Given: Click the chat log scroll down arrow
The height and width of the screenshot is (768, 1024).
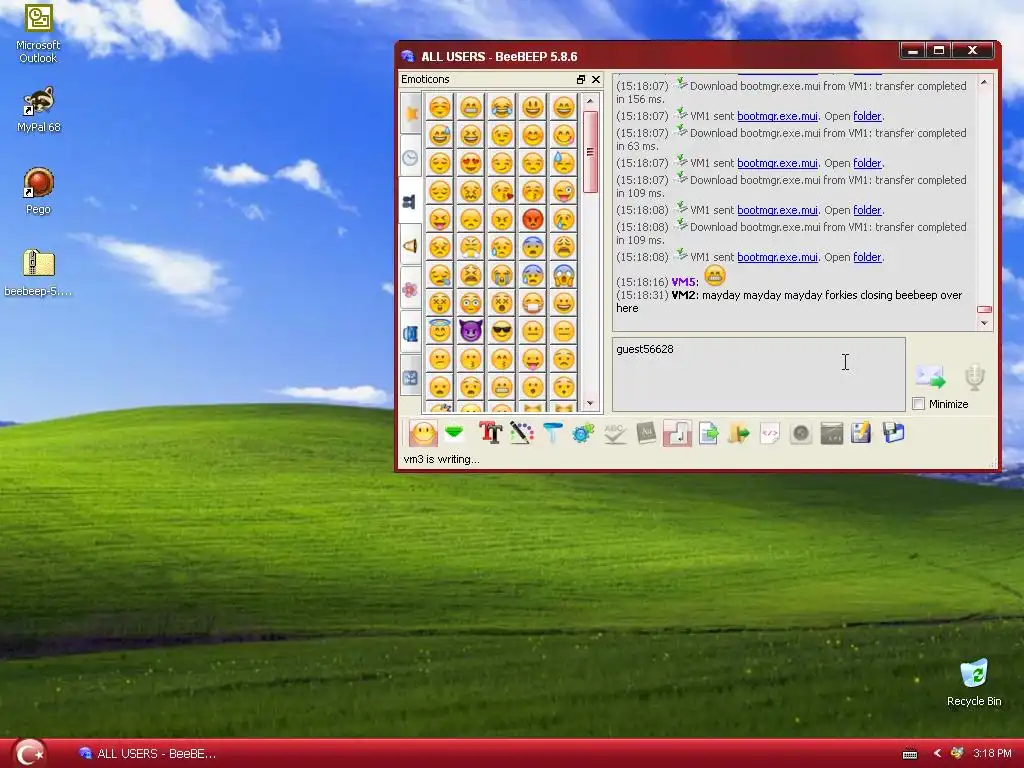Looking at the screenshot, I should pos(984,323).
